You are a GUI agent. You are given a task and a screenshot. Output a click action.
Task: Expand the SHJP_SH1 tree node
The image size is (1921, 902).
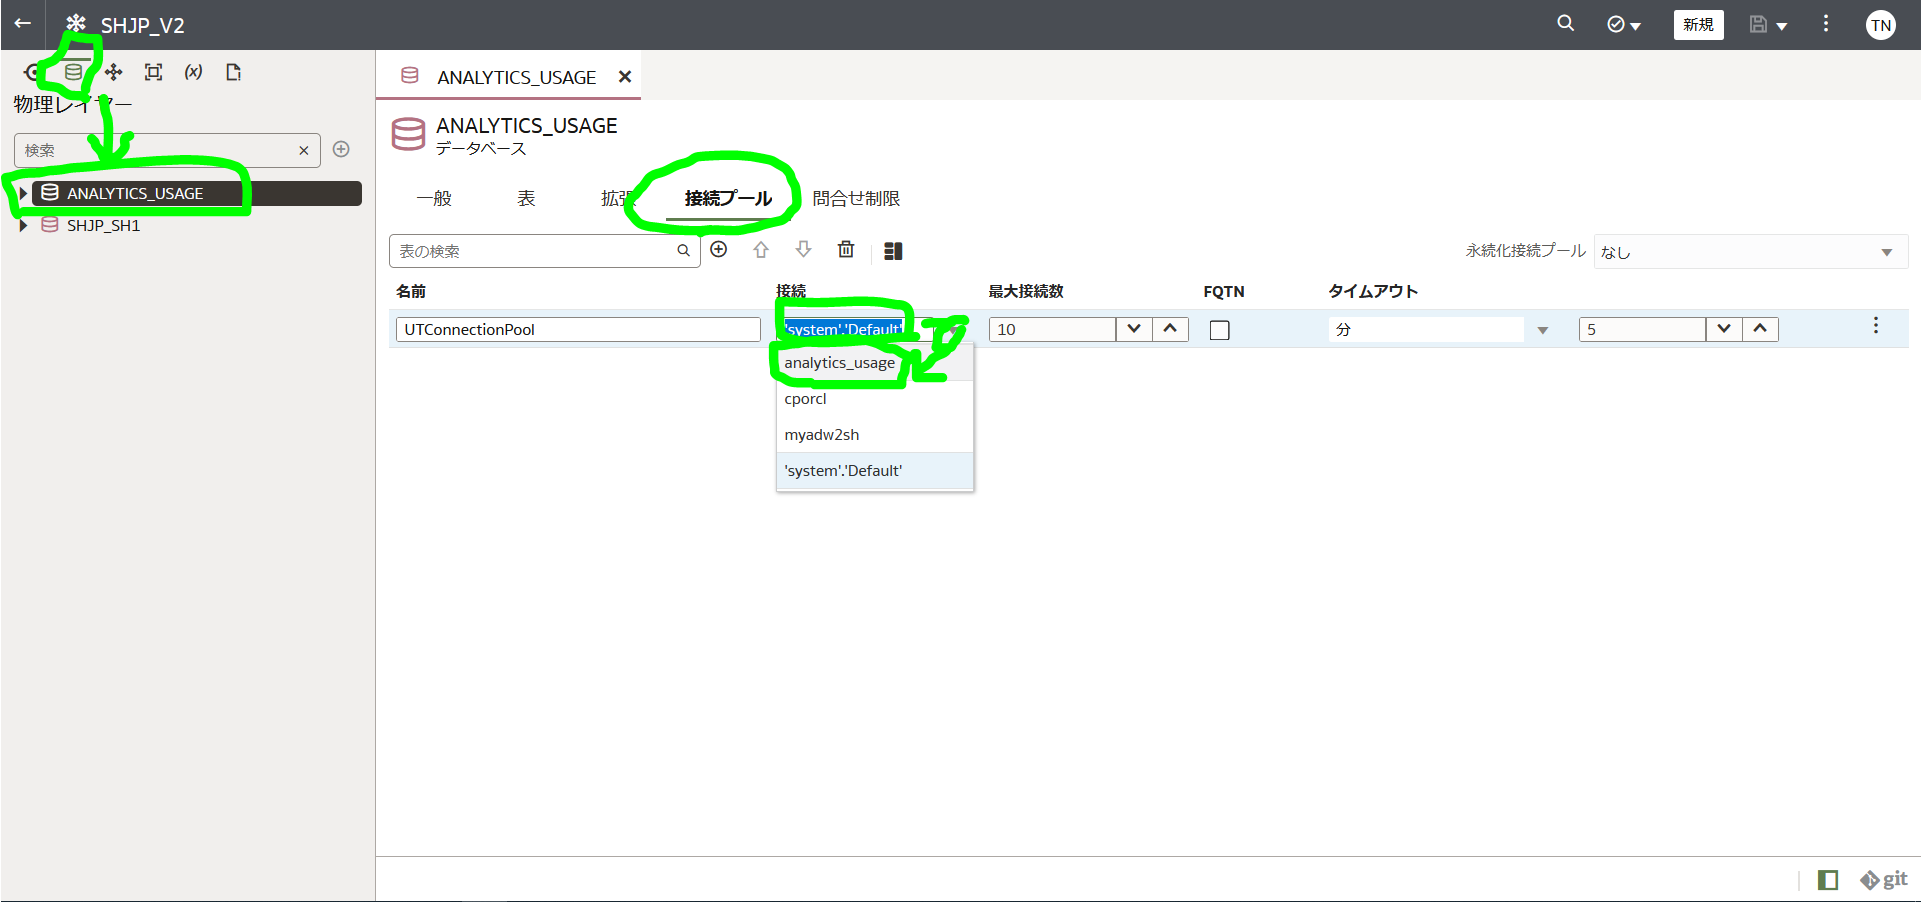tap(22, 225)
